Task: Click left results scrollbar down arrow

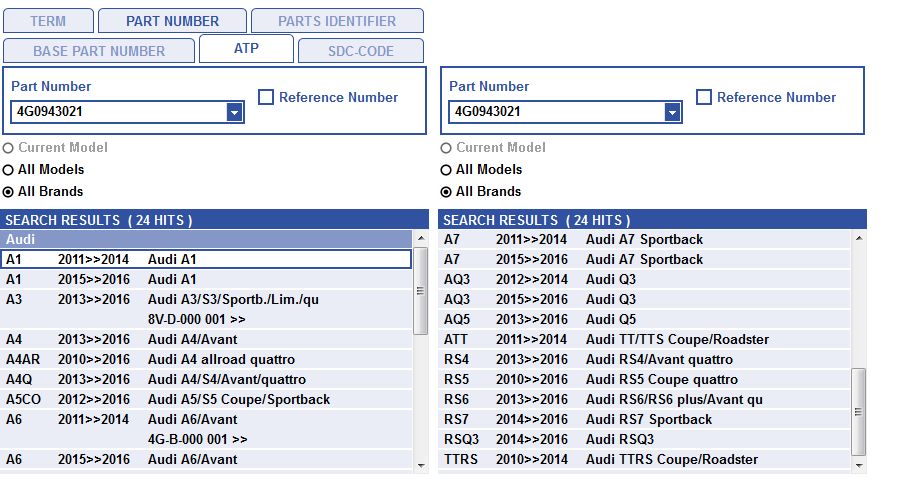Action: tap(421, 466)
